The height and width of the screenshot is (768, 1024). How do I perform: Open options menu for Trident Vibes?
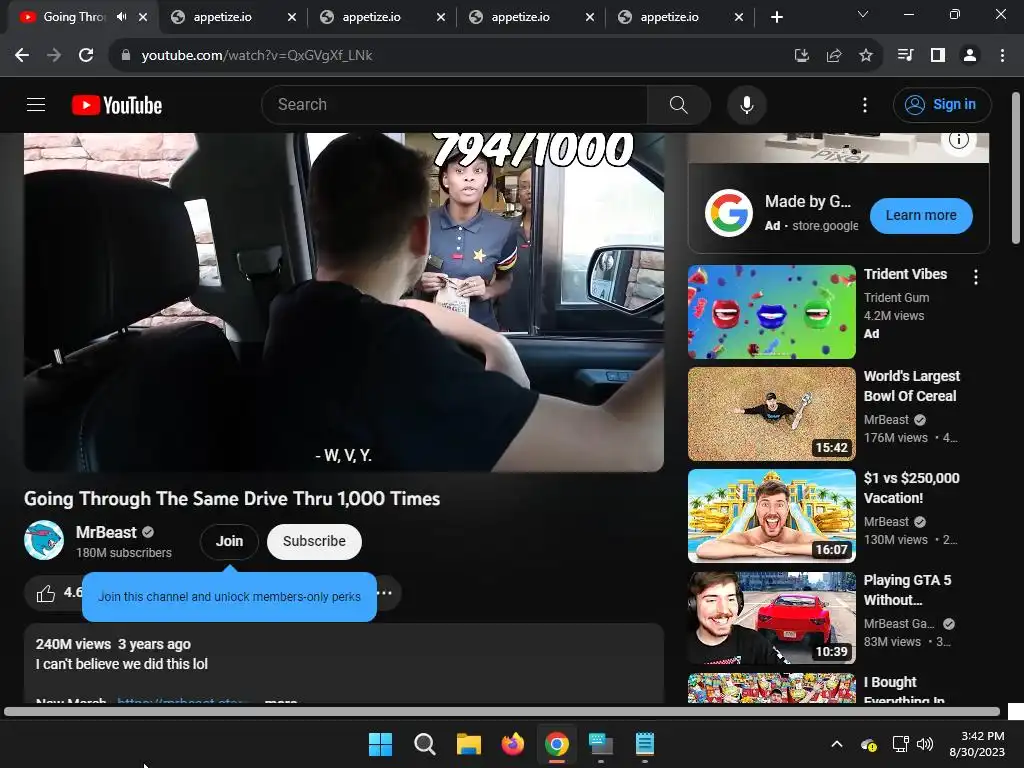click(x=976, y=277)
